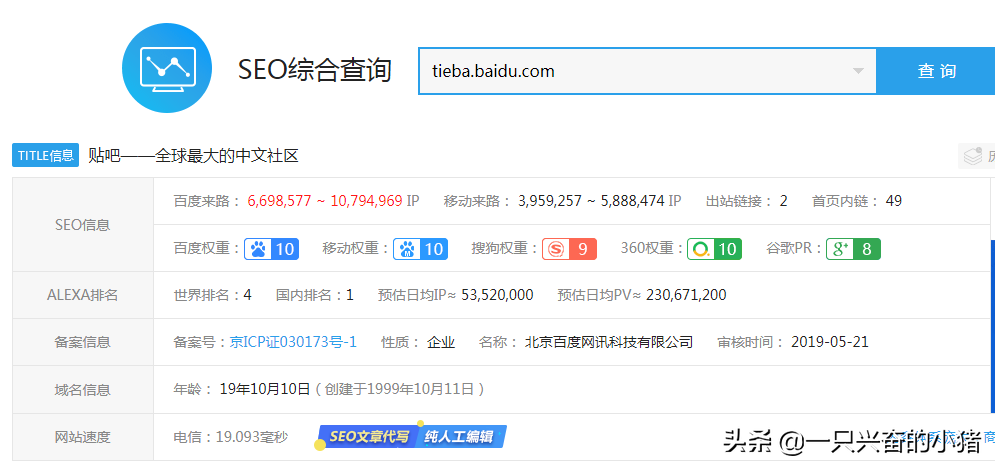Open the 京ICP证030173号-1 link

click(293, 342)
